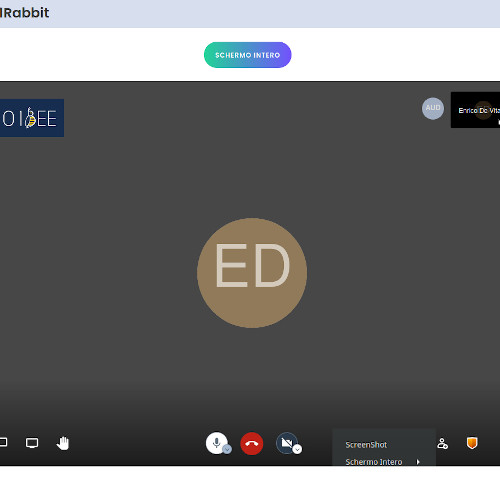Mute the microphone
This screenshot has width=500, height=500.
click(x=216, y=443)
